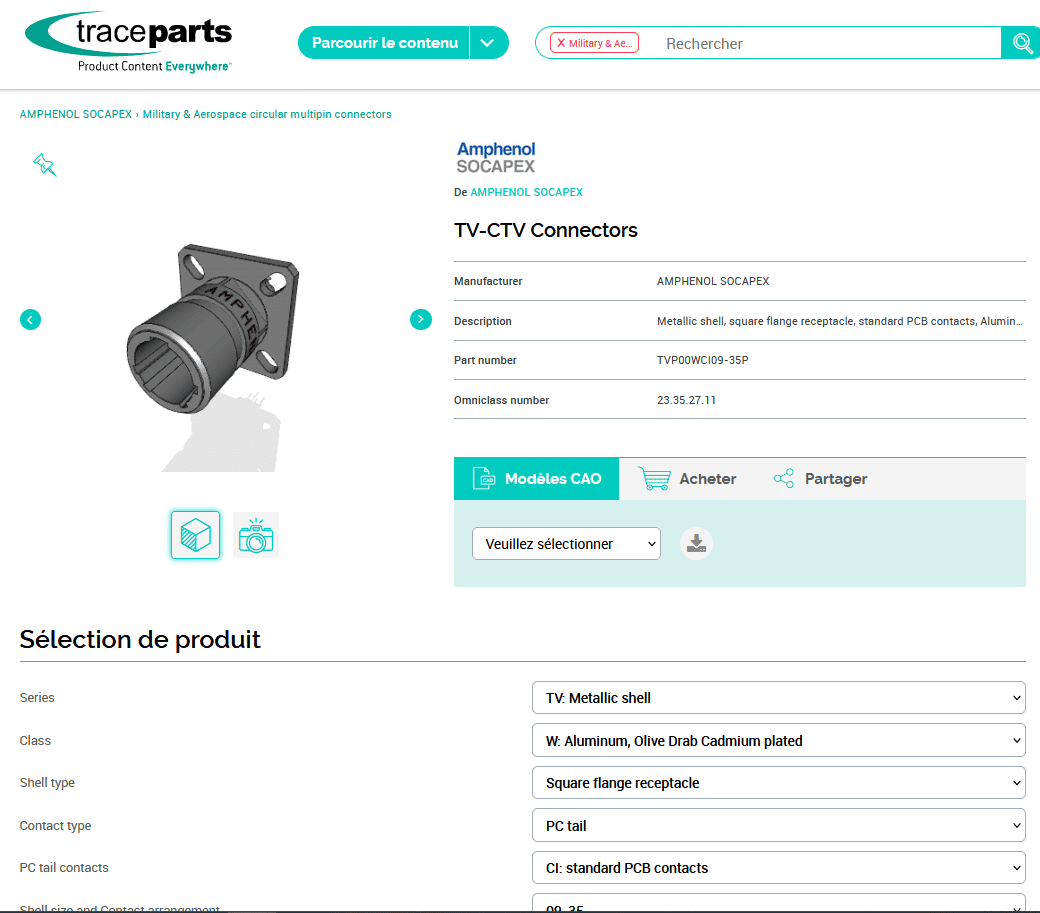
Task: Click the pin icon above the 3D model
Action: click(x=44, y=165)
